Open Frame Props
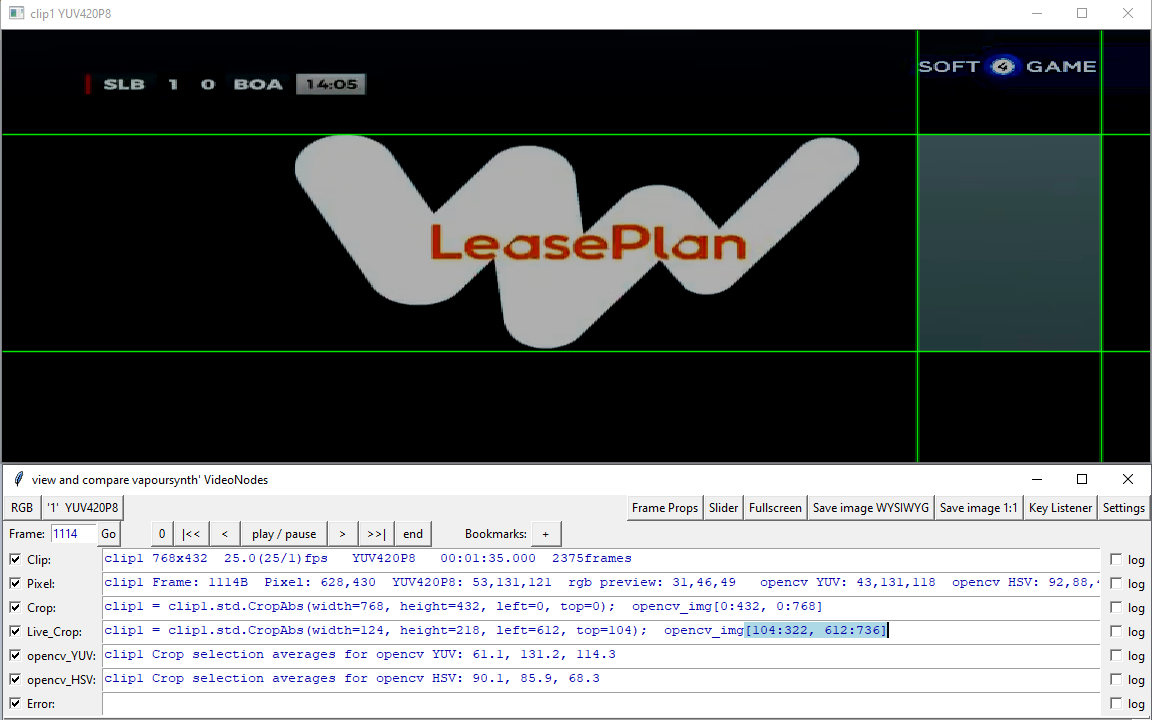The image size is (1152, 720). coord(664,508)
